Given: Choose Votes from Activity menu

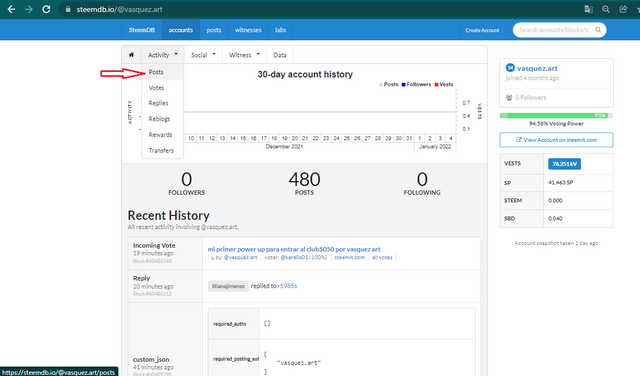Looking at the screenshot, I should 162,88.
